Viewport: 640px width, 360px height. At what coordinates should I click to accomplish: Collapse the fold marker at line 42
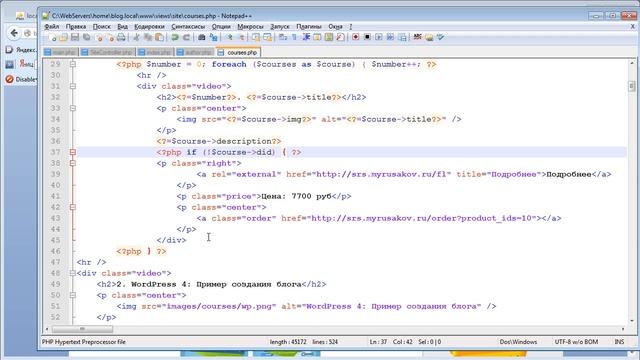pos(73,207)
